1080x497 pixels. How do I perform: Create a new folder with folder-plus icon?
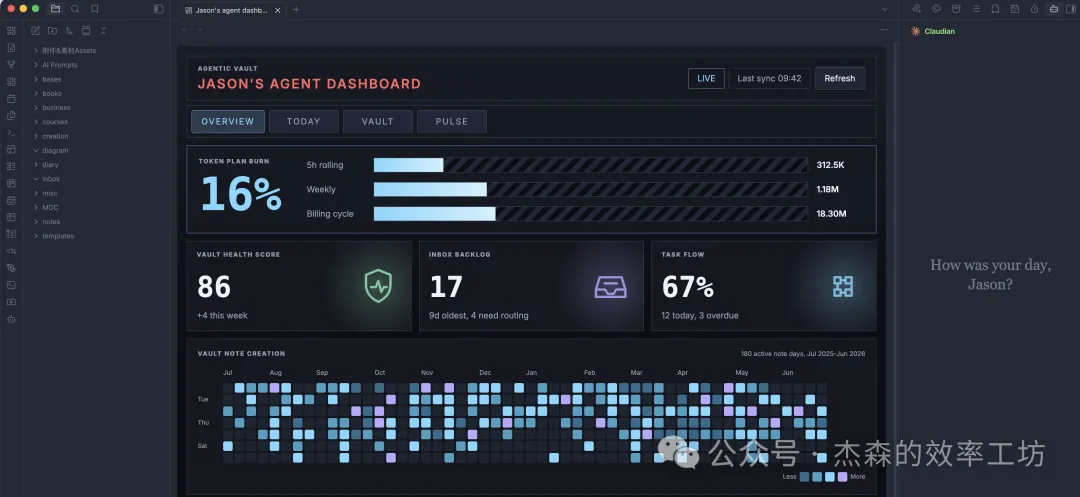pyautogui.click(x=52, y=31)
